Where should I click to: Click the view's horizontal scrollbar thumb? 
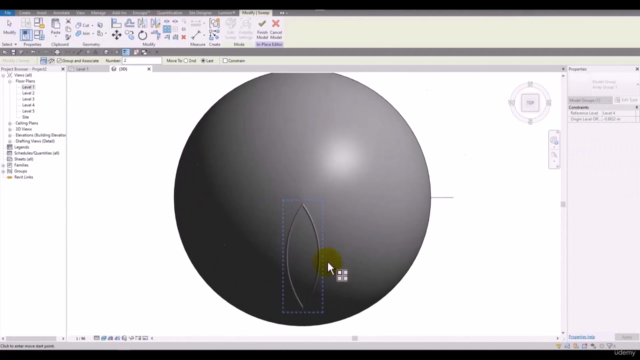click(355, 338)
